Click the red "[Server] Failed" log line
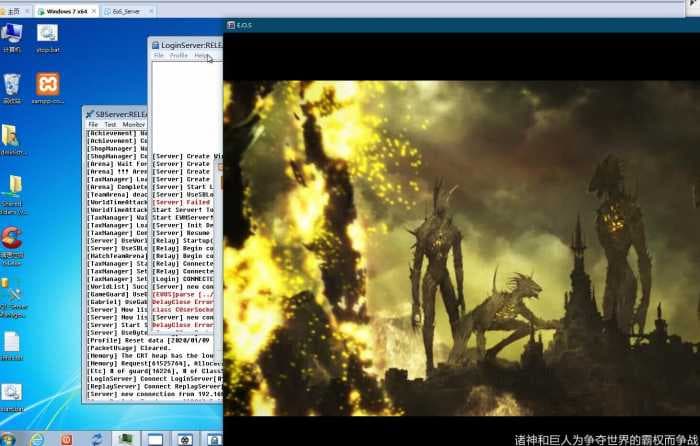This screenshot has width=700, height=446. [x=181, y=202]
